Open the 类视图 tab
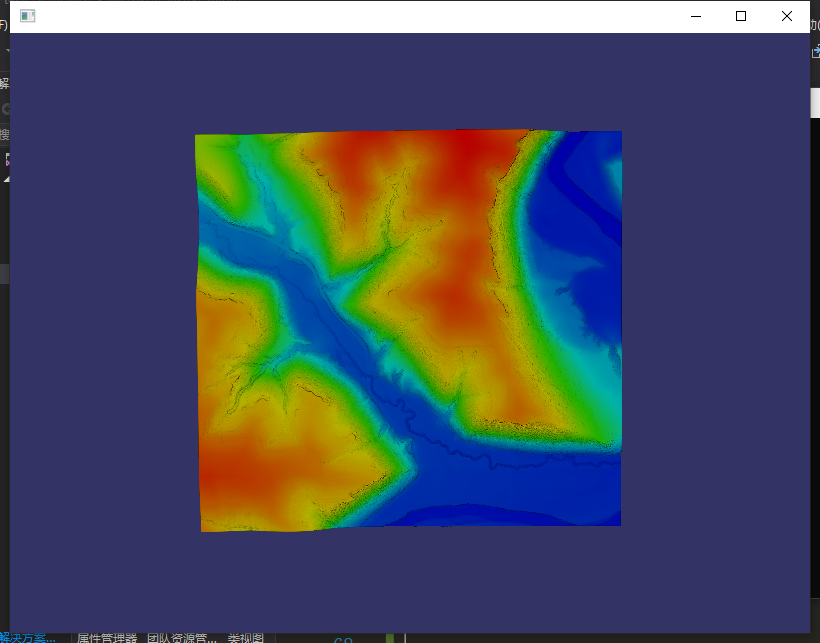 point(245,636)
